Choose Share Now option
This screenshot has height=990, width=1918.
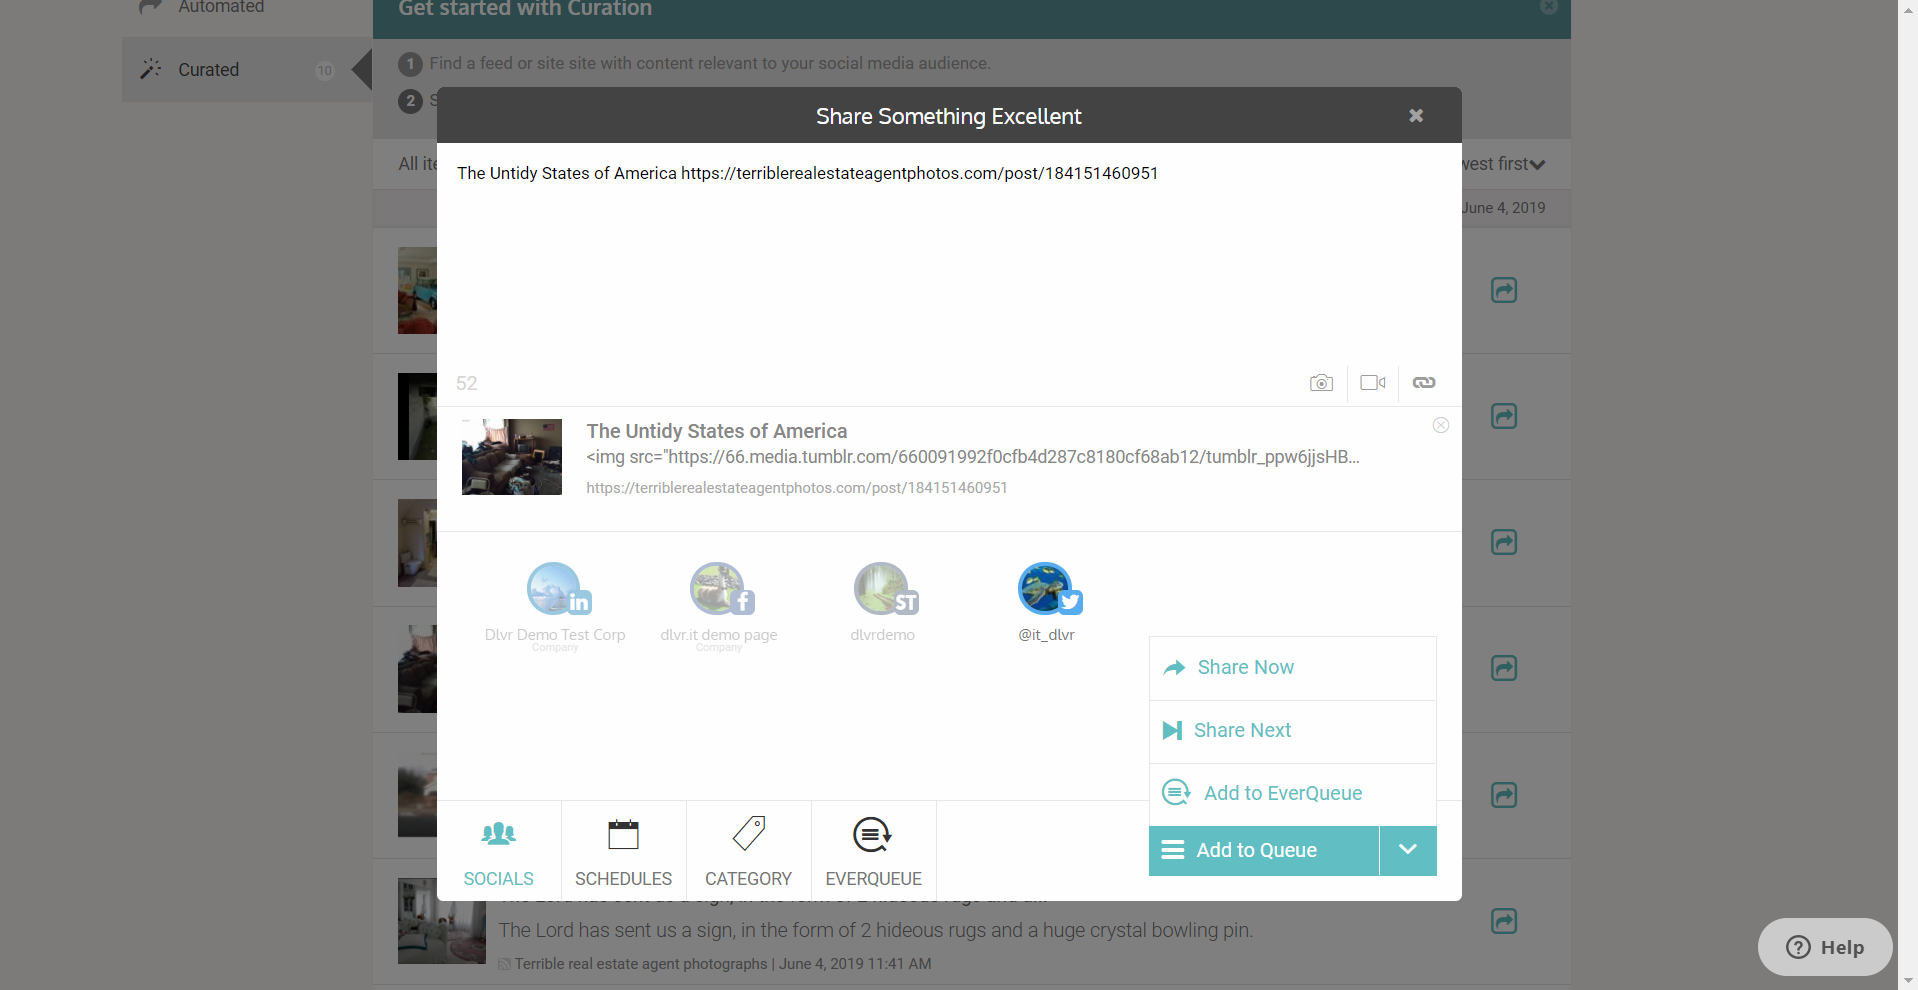pyautogui.click(x=1292, y=668)
